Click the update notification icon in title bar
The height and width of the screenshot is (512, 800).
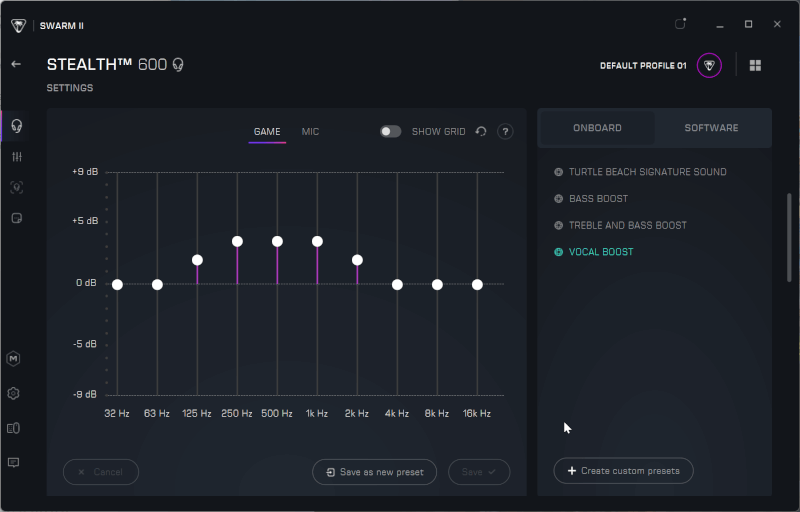(x=680, y=23)
